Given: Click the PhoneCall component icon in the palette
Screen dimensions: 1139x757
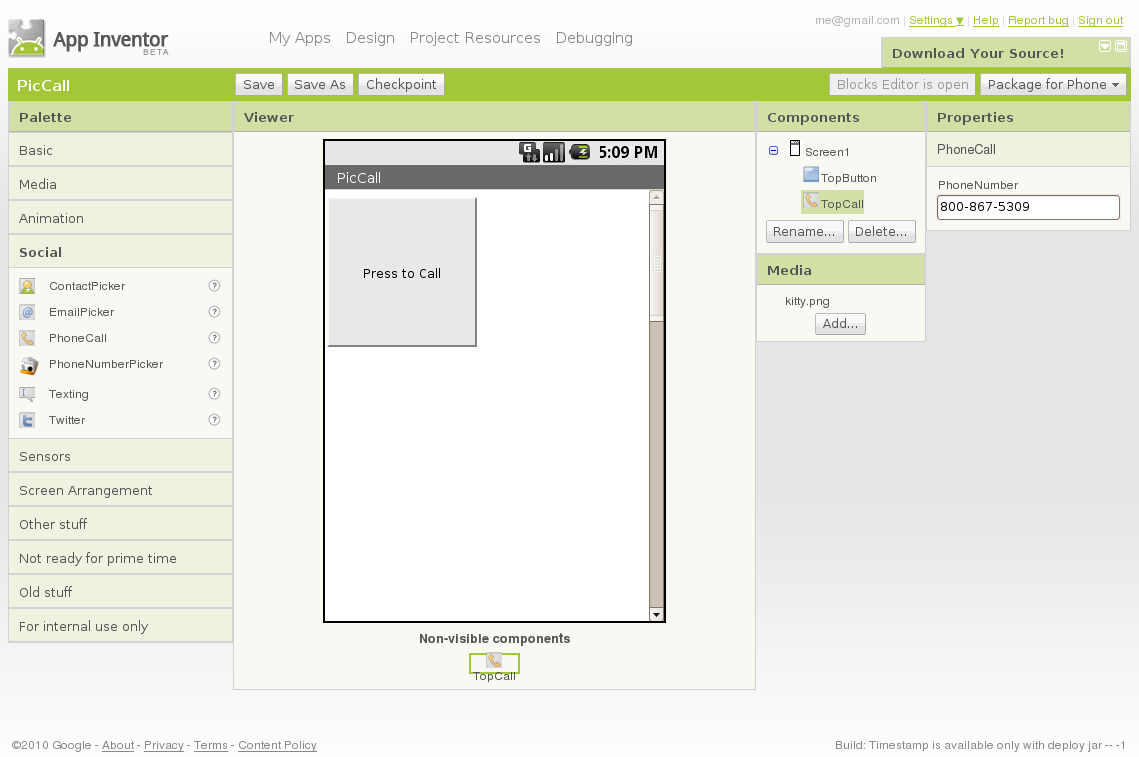Looking at the screenshot, I should [x=27, y=338].
